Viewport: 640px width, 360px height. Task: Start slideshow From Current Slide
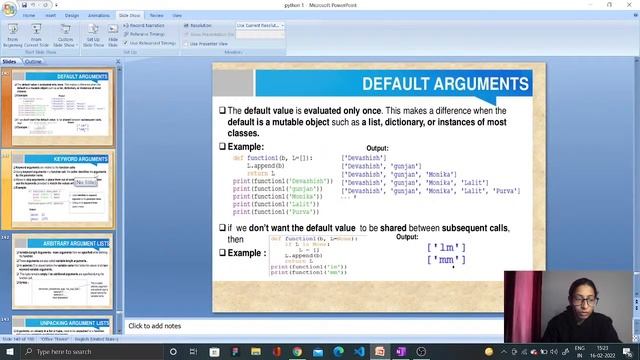[x=36, y=36]
